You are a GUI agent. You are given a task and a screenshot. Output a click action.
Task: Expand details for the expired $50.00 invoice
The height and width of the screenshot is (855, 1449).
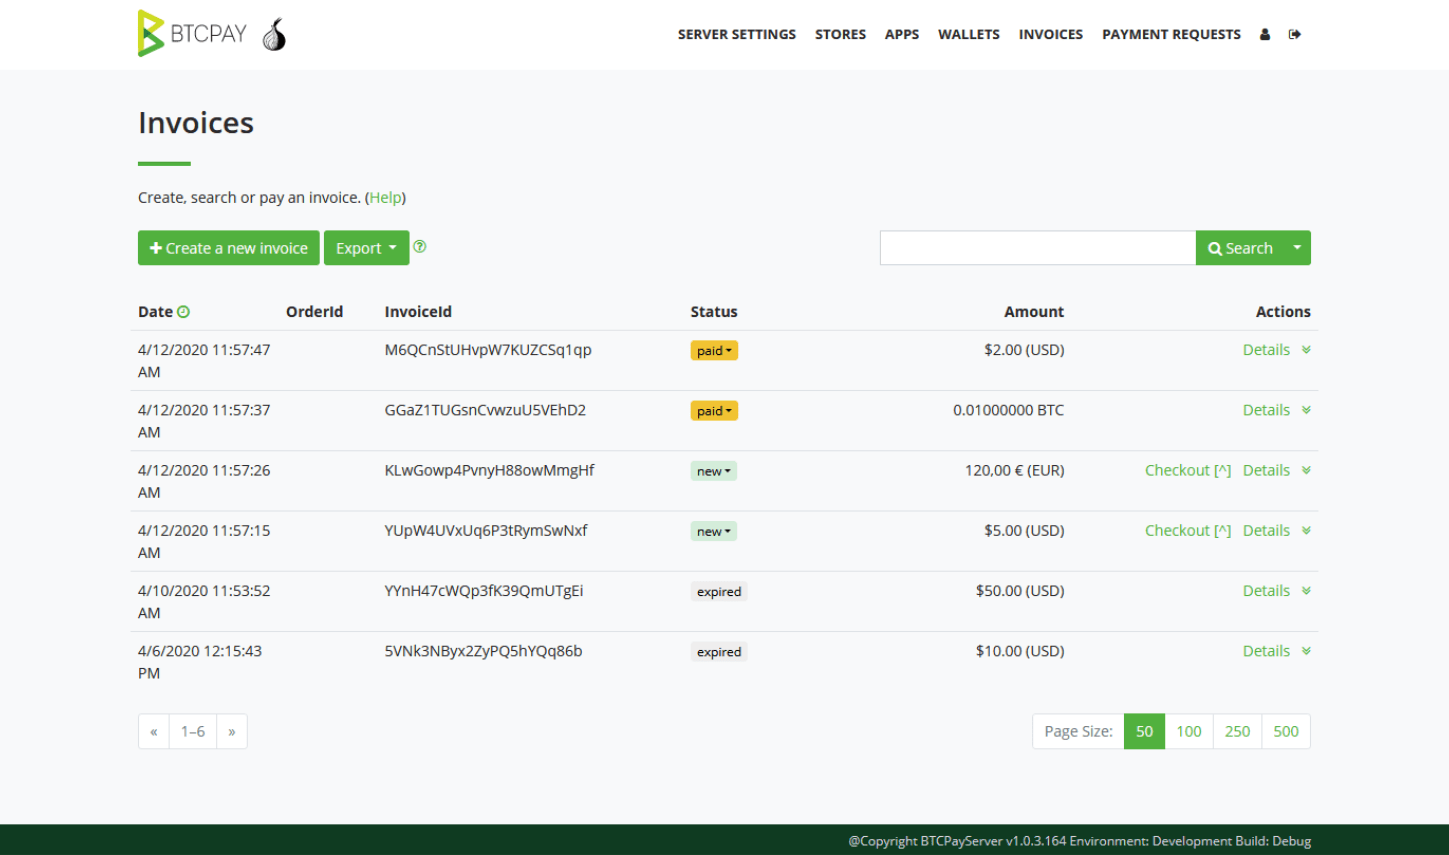pyautogui.click(x=1306, y=590)
